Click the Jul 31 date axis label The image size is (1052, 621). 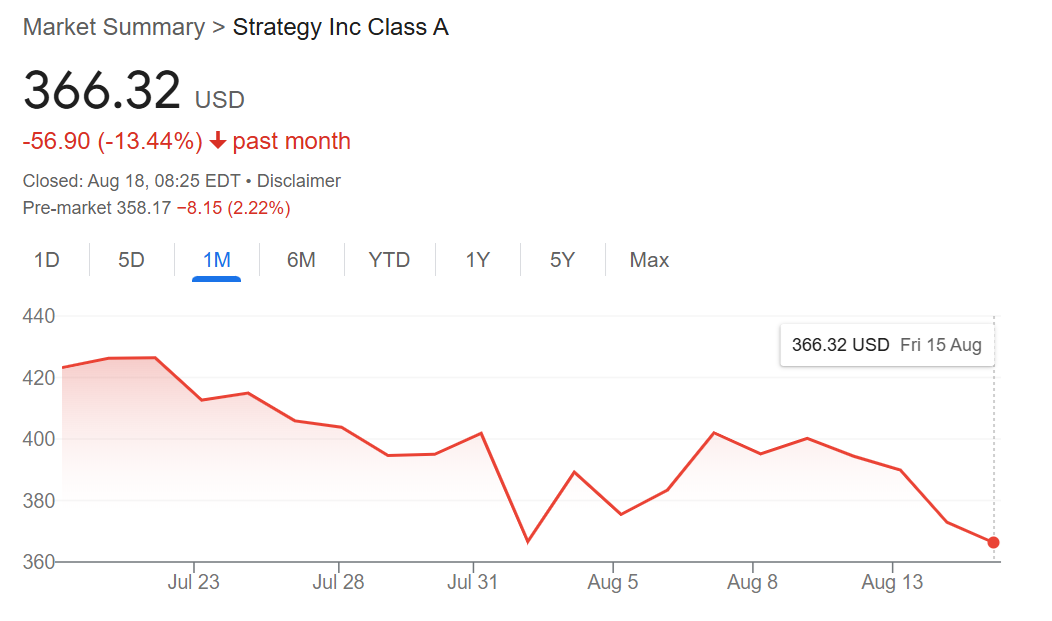pos(473,582)
